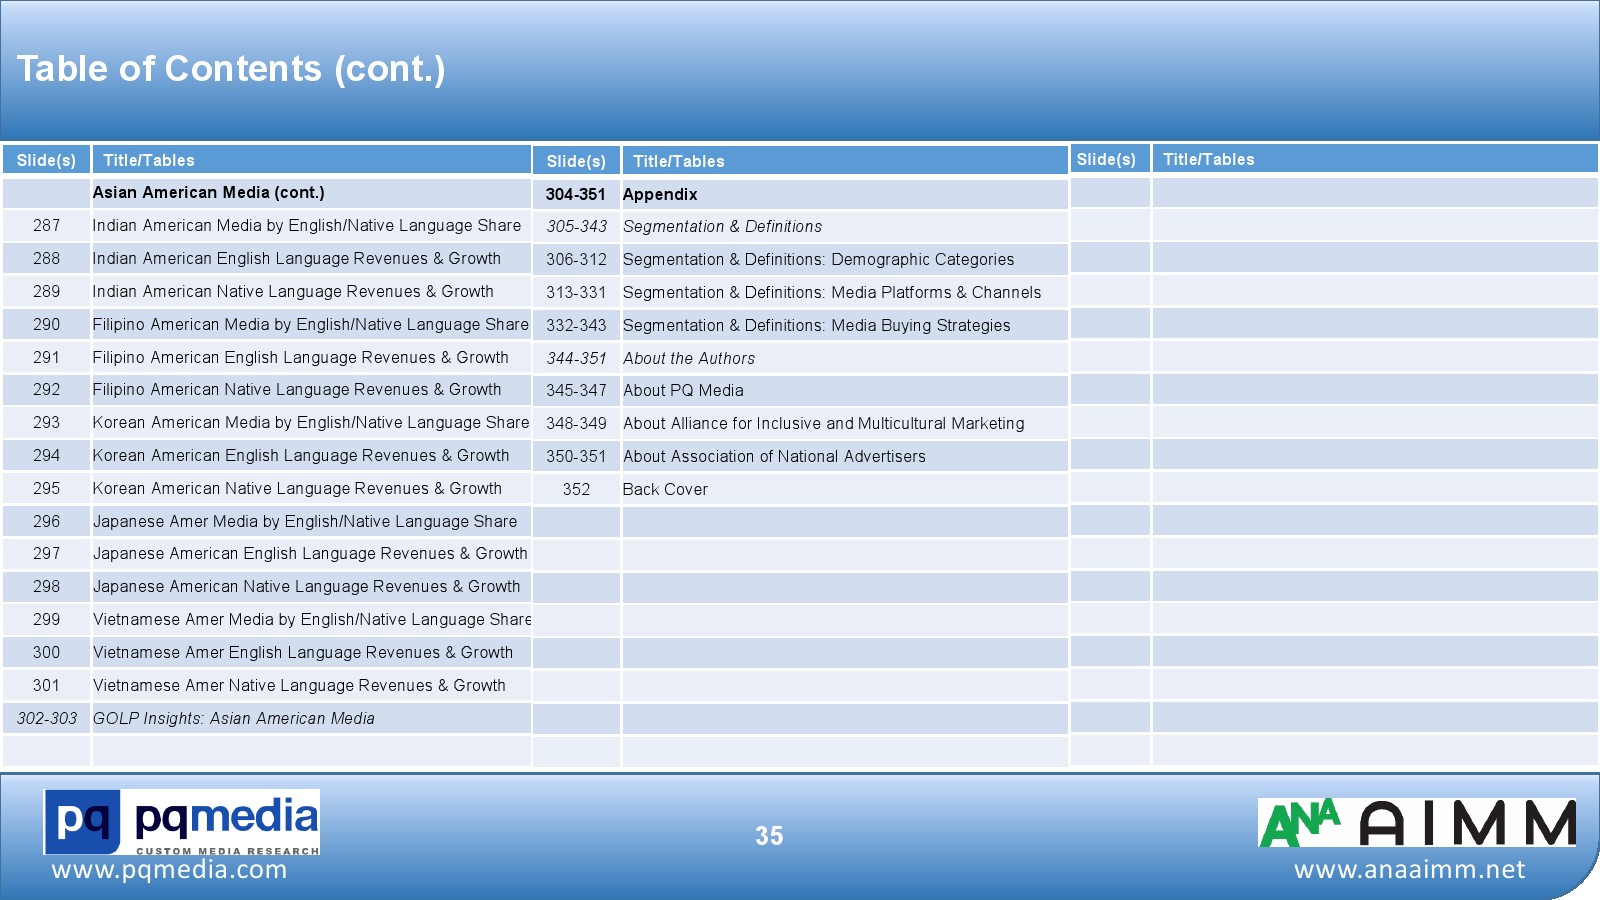The width and height of the screenshot is (1600, 900).
Task: Click GOLP Insights: Asian American Media
Action: (234, 718)
